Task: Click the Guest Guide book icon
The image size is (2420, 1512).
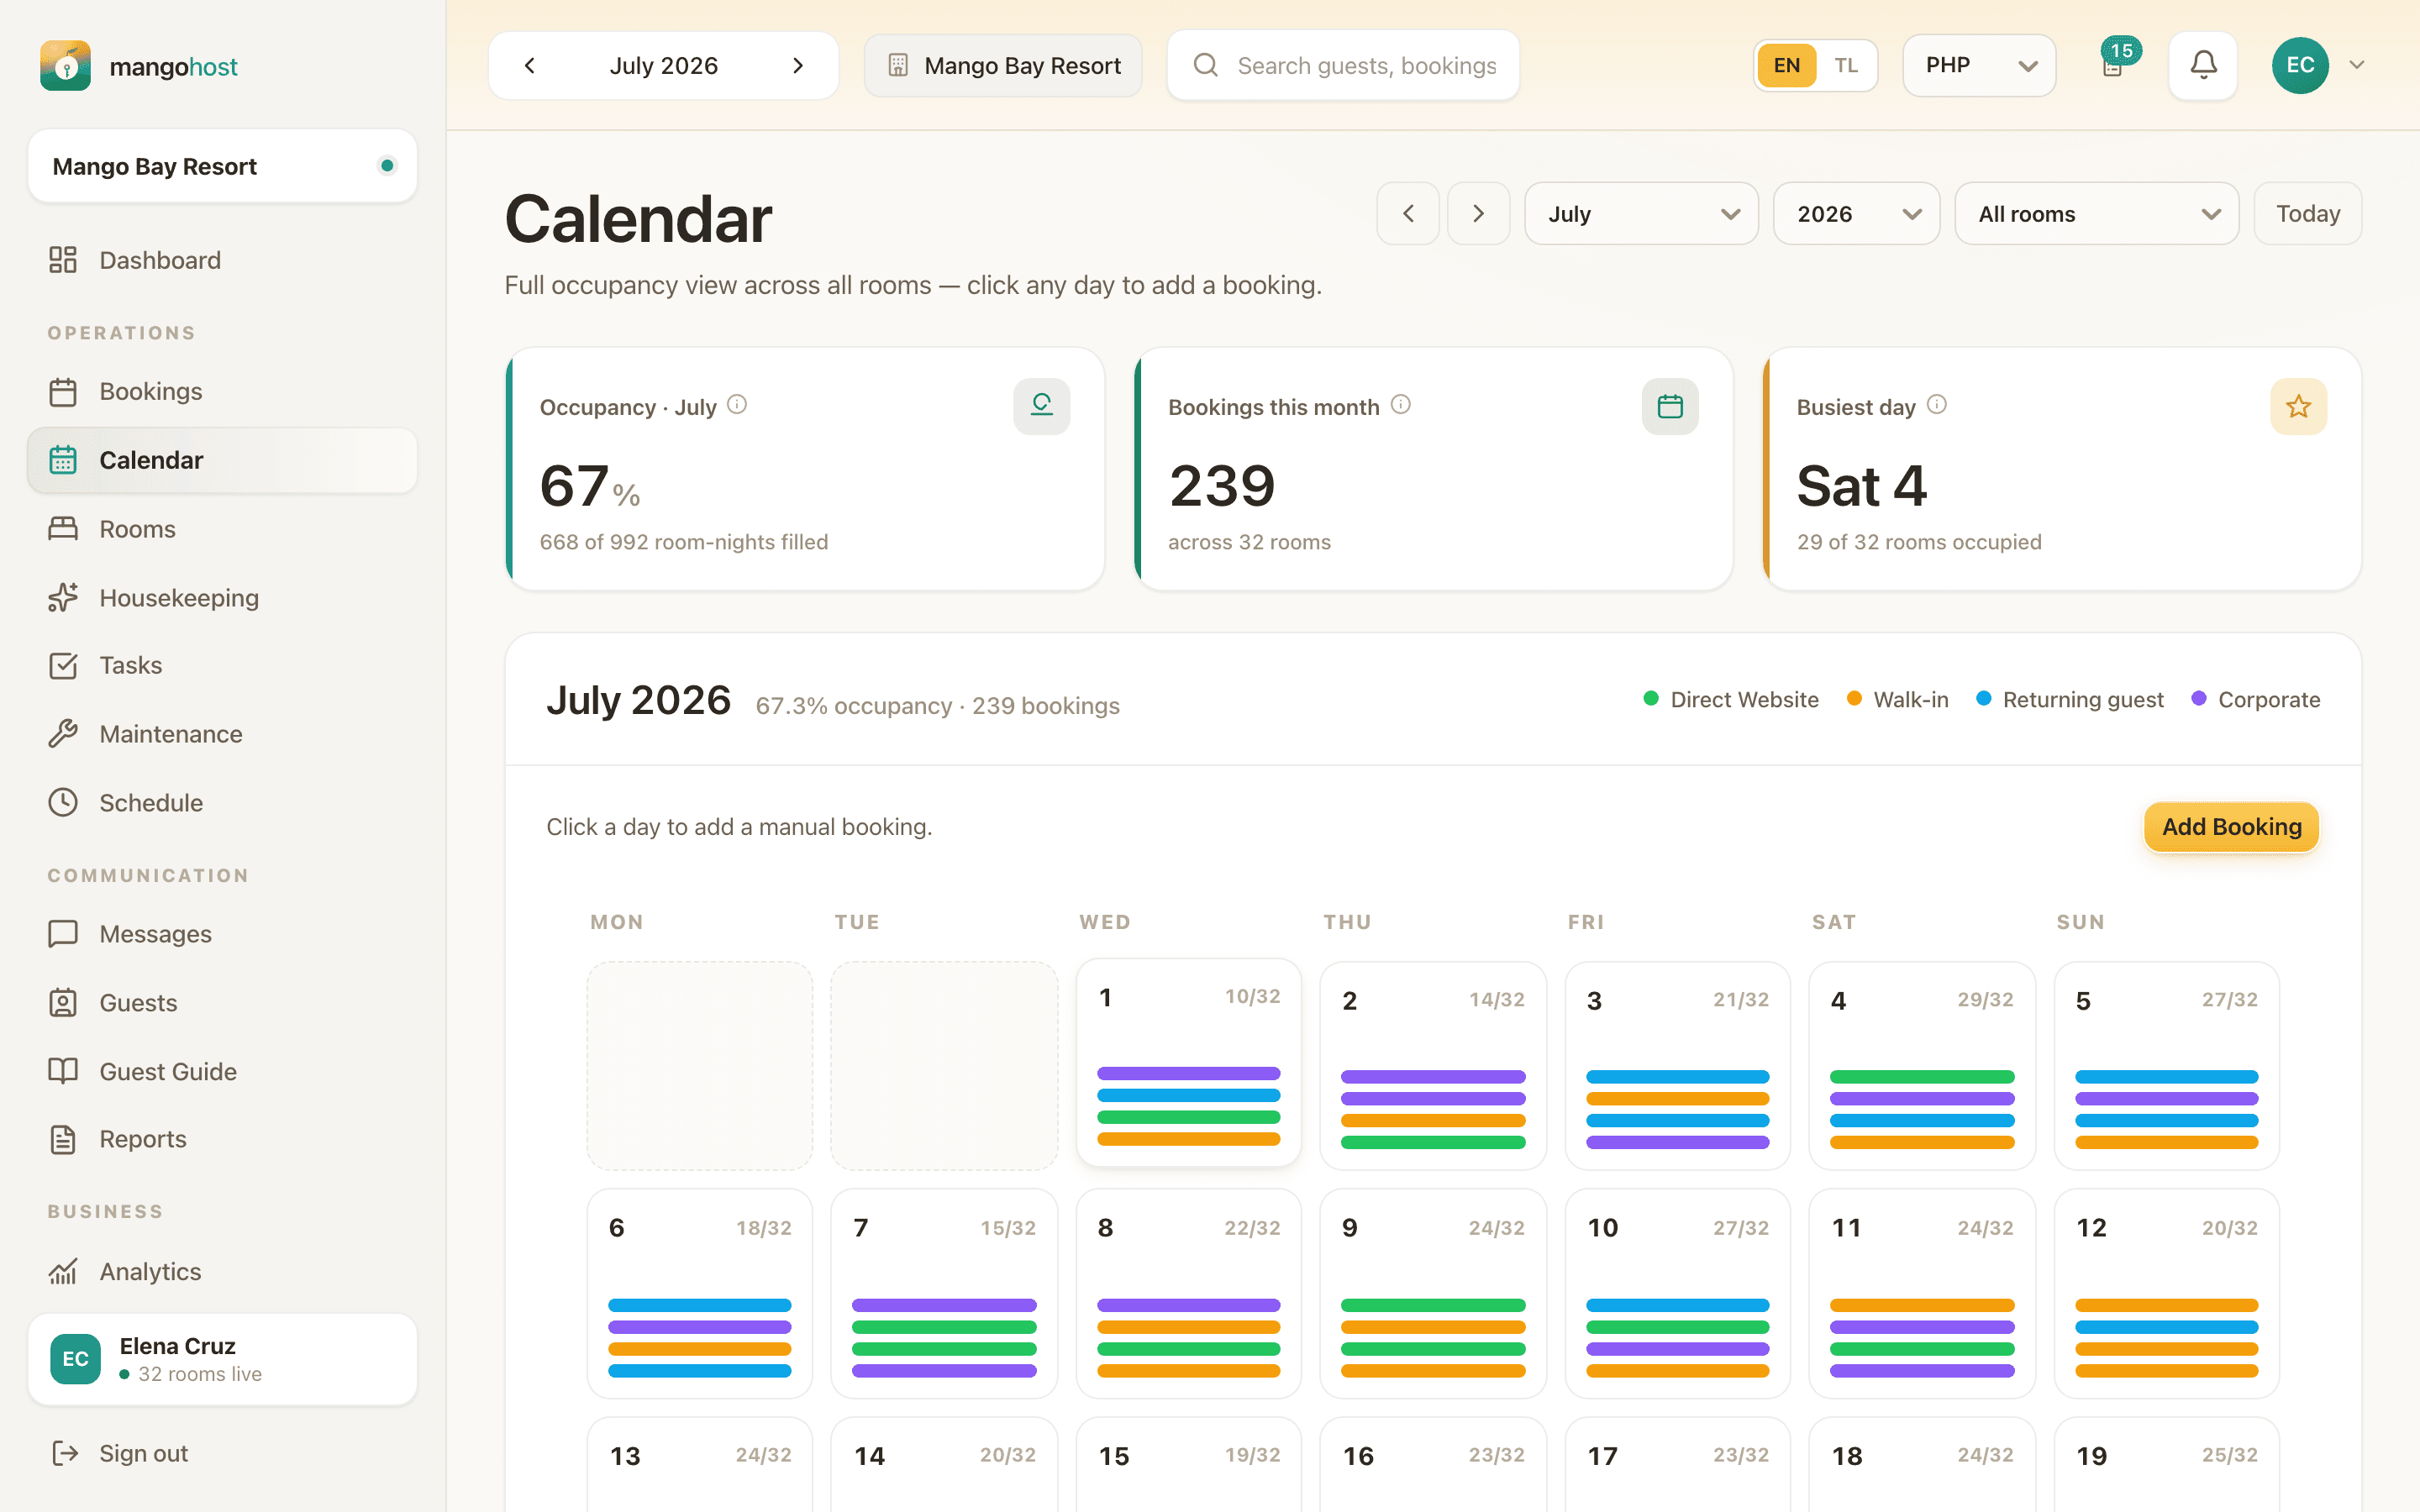Action: 63,1071
